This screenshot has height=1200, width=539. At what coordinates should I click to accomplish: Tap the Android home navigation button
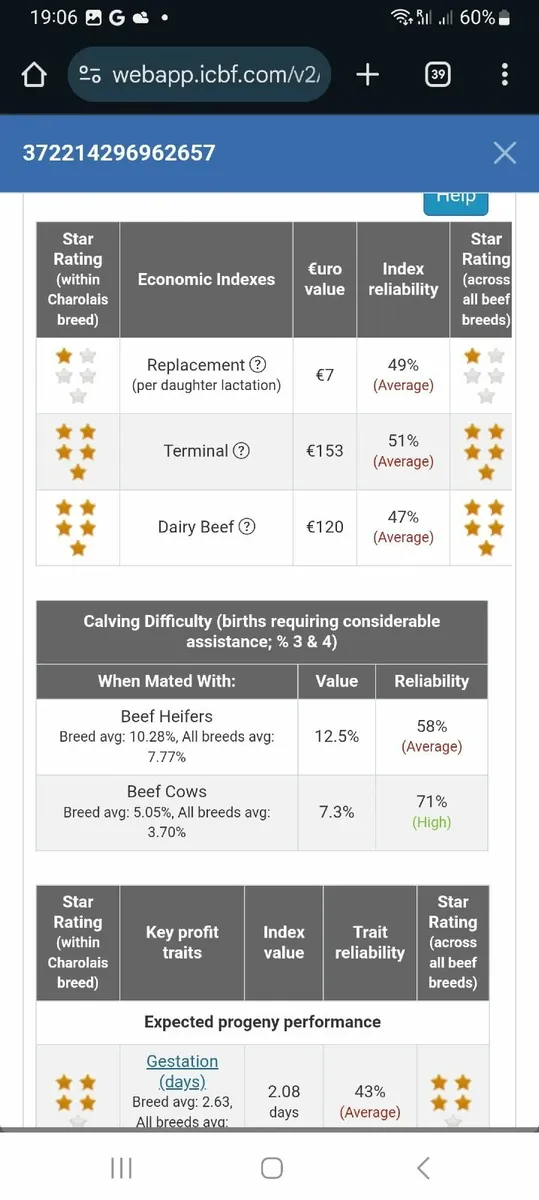[270, 1168]
